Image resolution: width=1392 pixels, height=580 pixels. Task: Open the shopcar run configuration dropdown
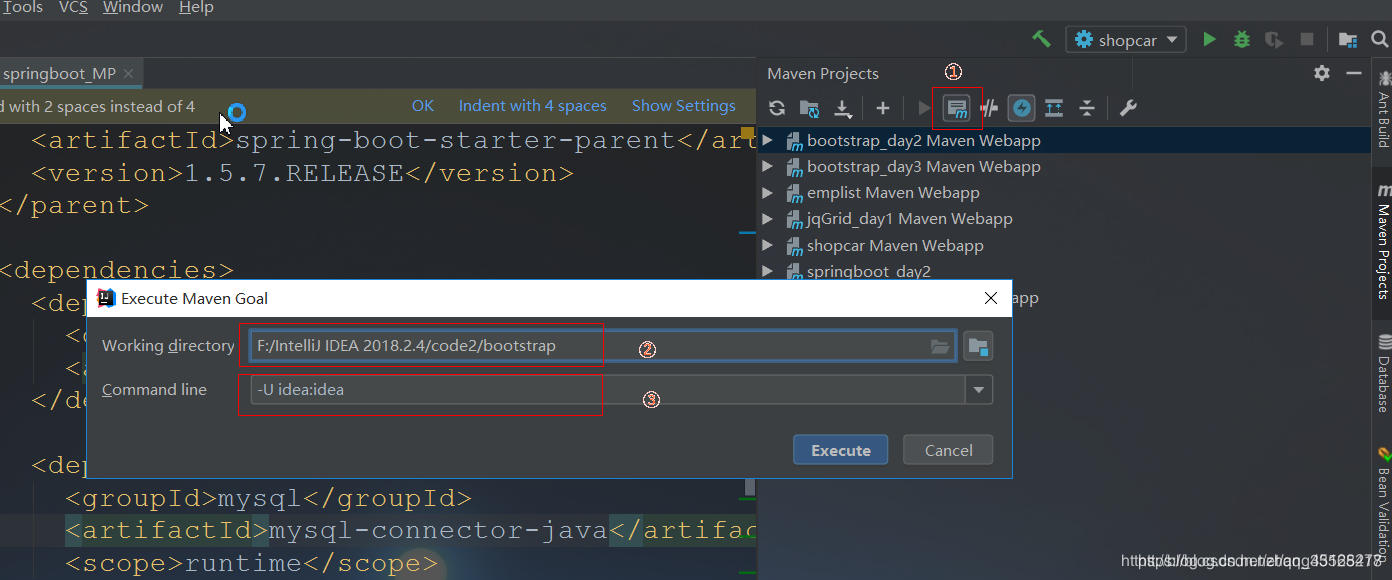1126,40
